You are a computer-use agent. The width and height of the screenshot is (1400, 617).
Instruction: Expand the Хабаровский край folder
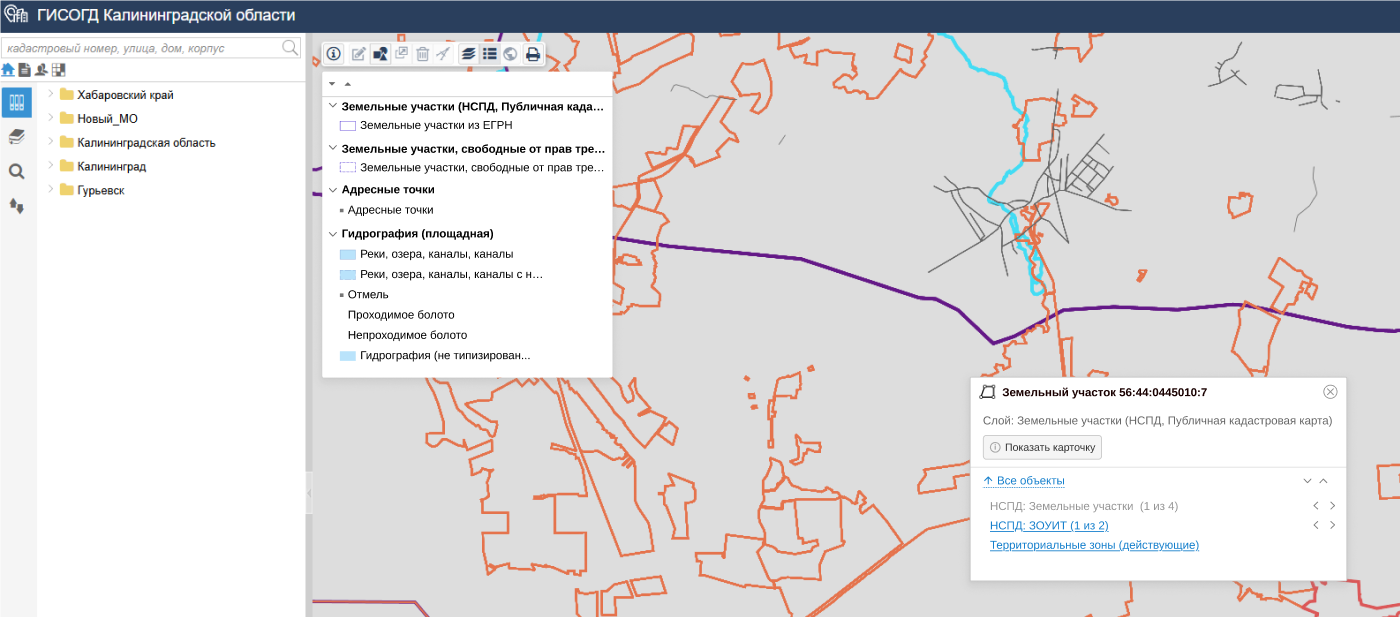tap(50, 94)
